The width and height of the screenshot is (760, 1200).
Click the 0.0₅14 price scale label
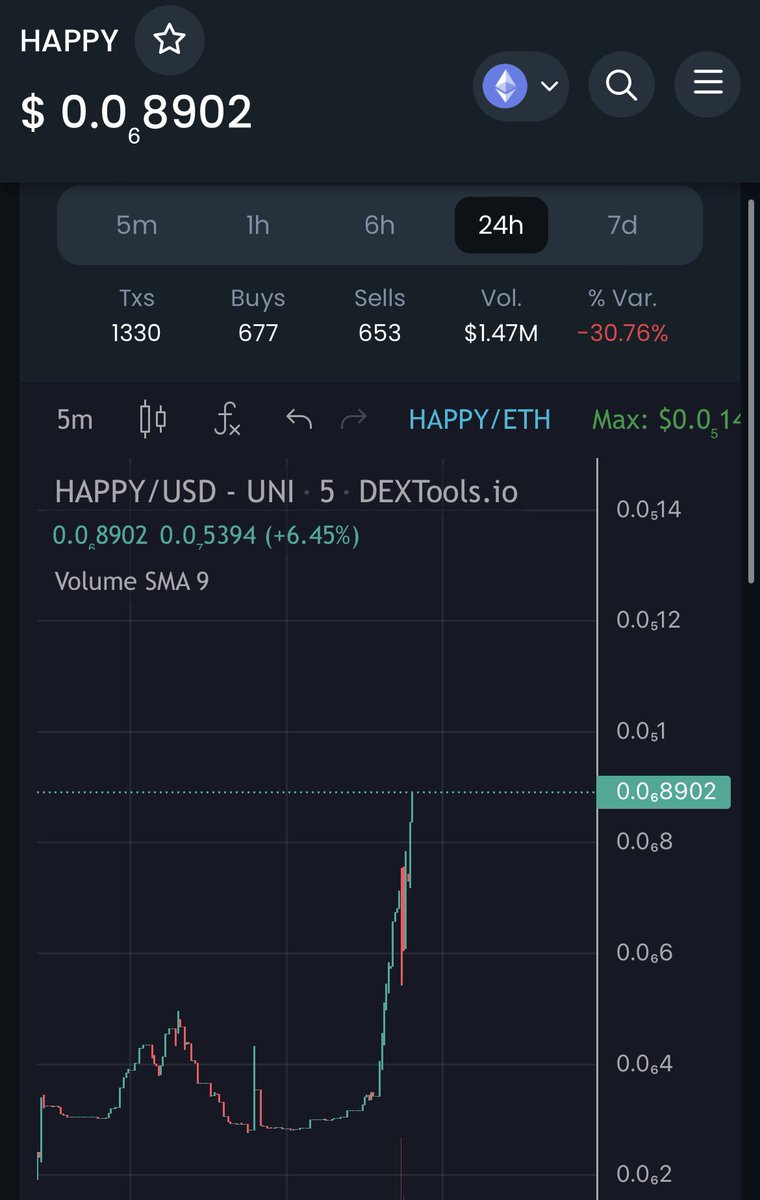[x=649, y=510]
